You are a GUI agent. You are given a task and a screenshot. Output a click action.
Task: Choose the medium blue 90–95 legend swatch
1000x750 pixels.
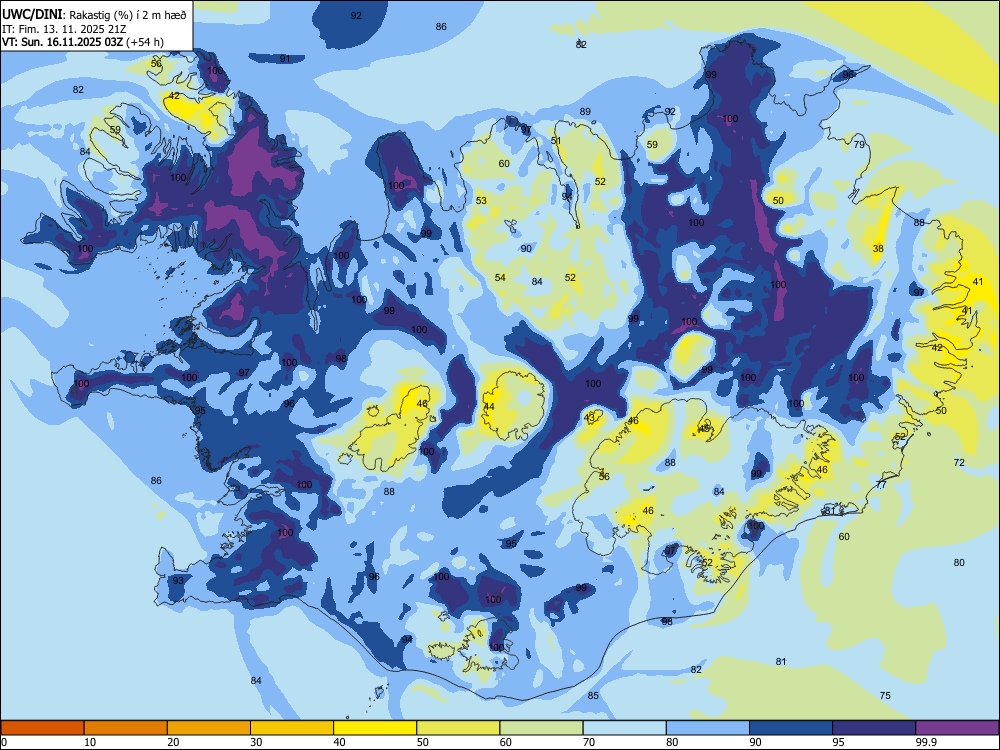click(x=791, y=728)
